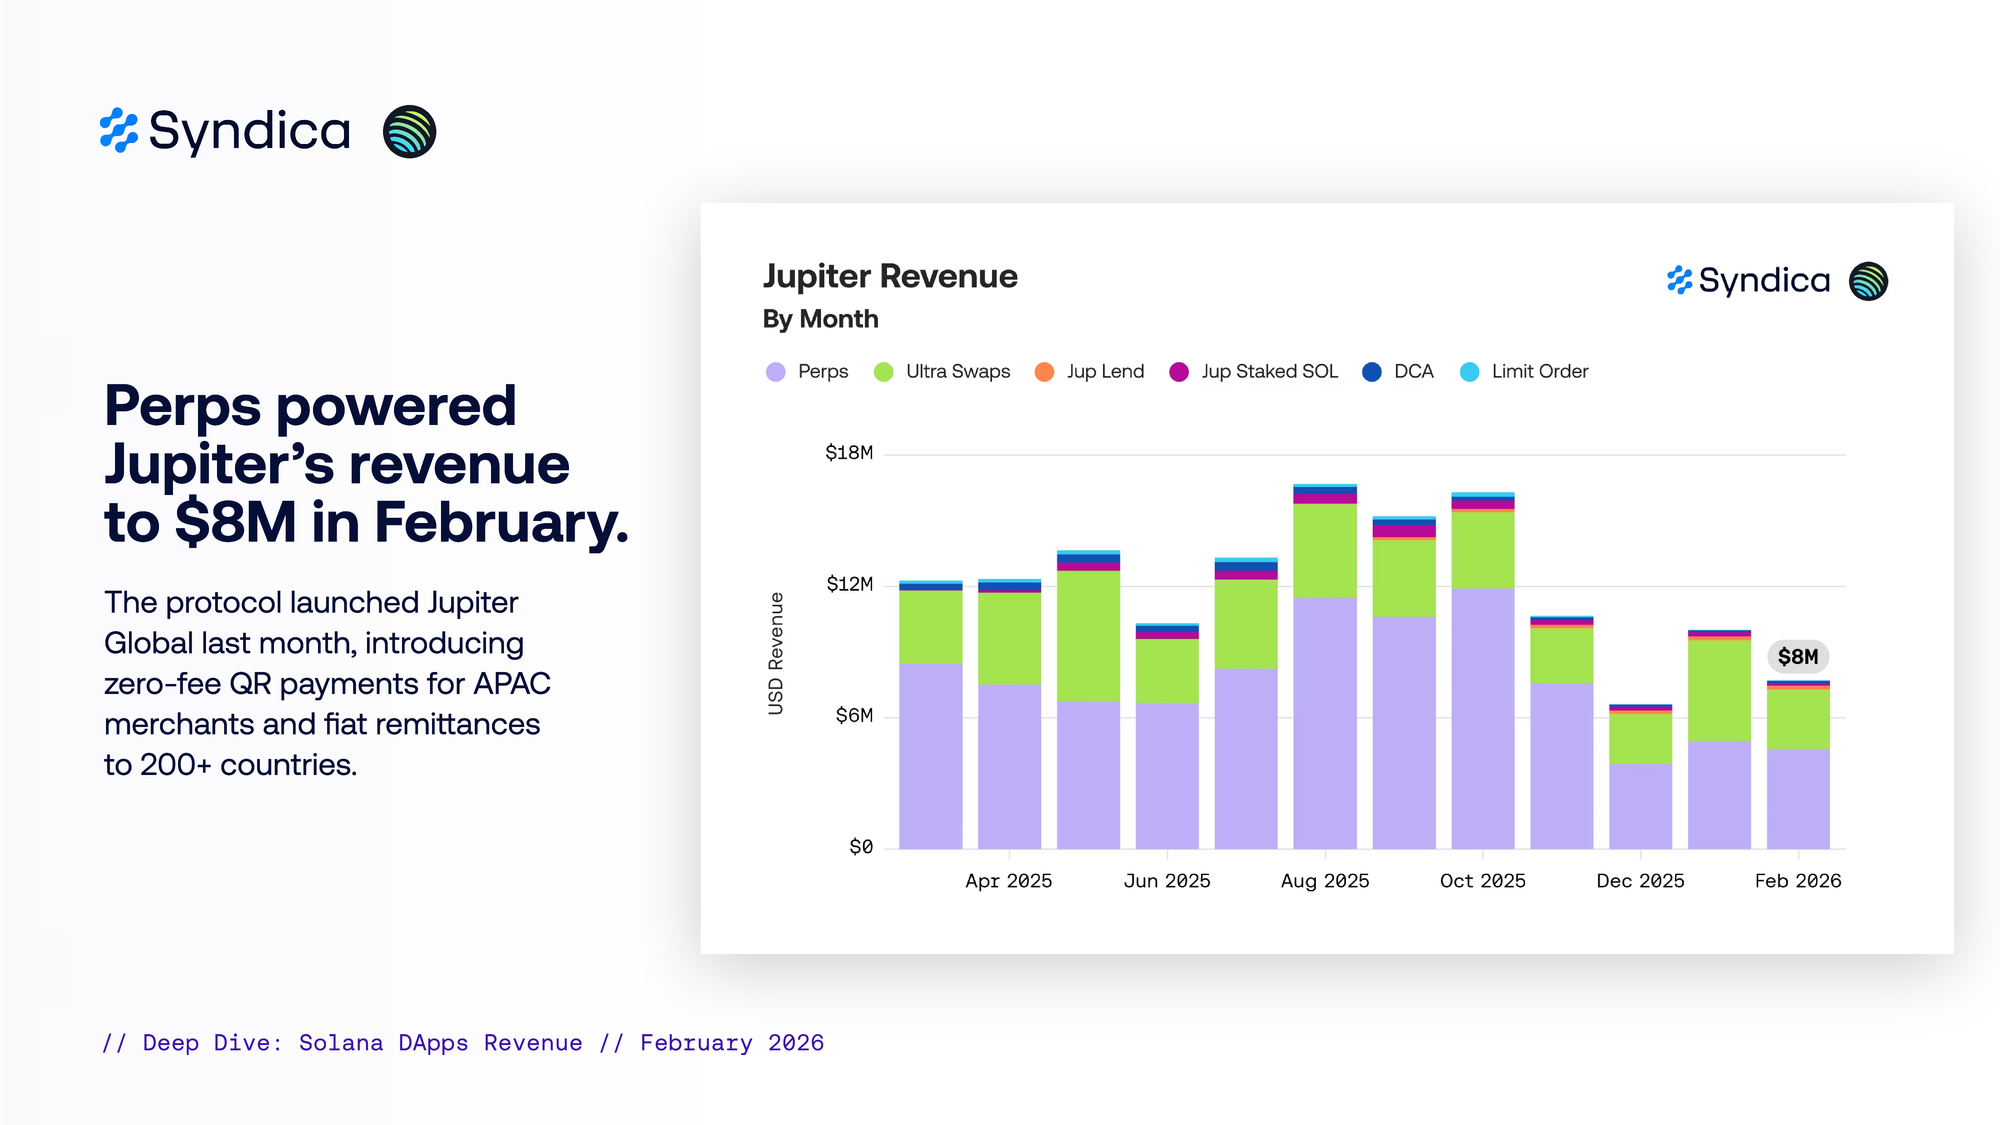2000x1125 pixels.
Task: Click the Limit Order legend dot
Action: [x=1469, y=372]
